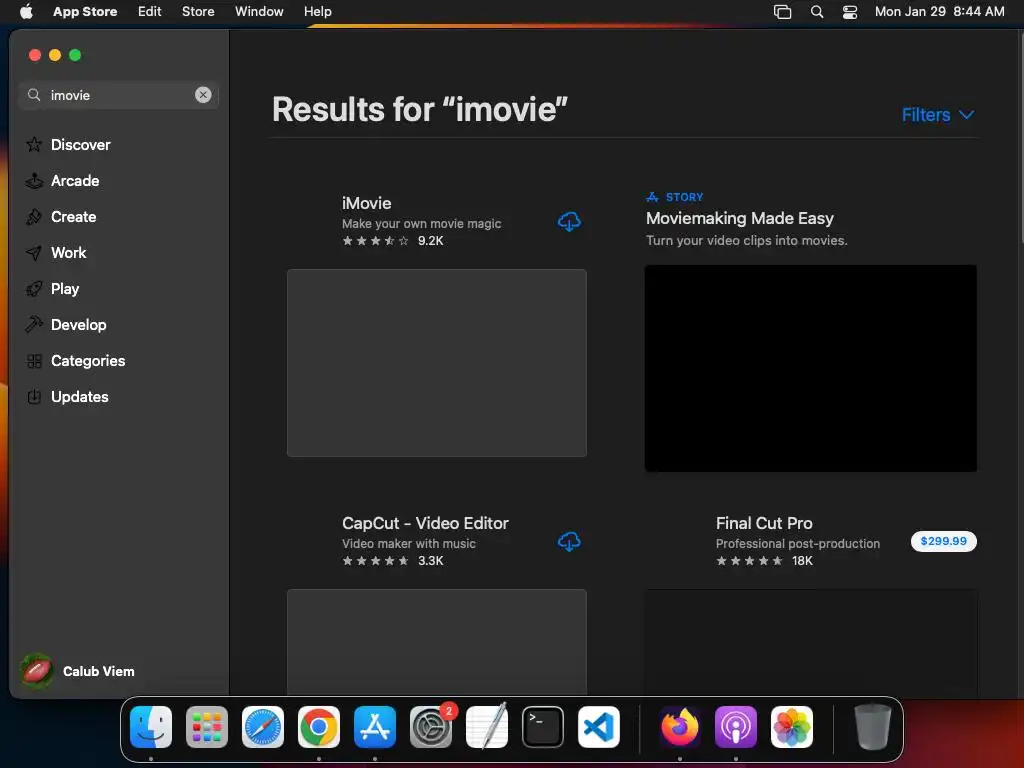Open Calub Viem account profile

pyautogui.click(x=77, y=671)
